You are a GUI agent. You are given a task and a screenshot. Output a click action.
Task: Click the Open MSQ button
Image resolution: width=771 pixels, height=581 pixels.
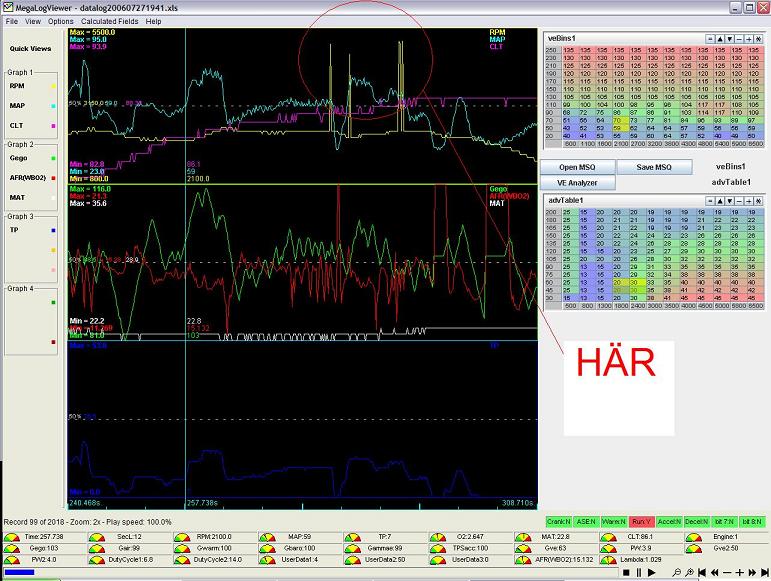pos(577,167)
